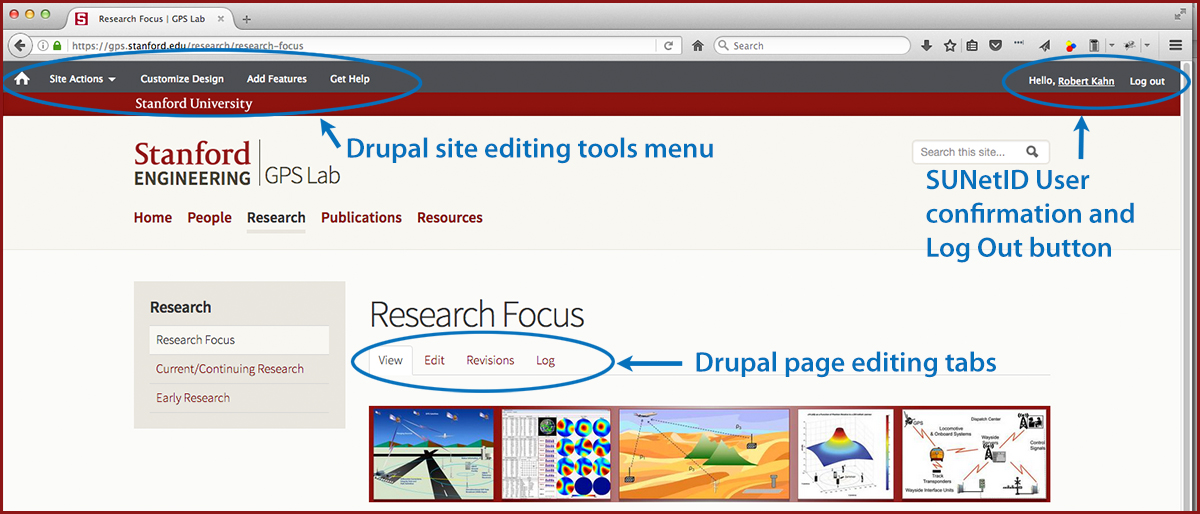The height and width of the screenshot is (514, 1200).
Task: Click the Firefox home toolbar icon
Action: coord(698,45)
